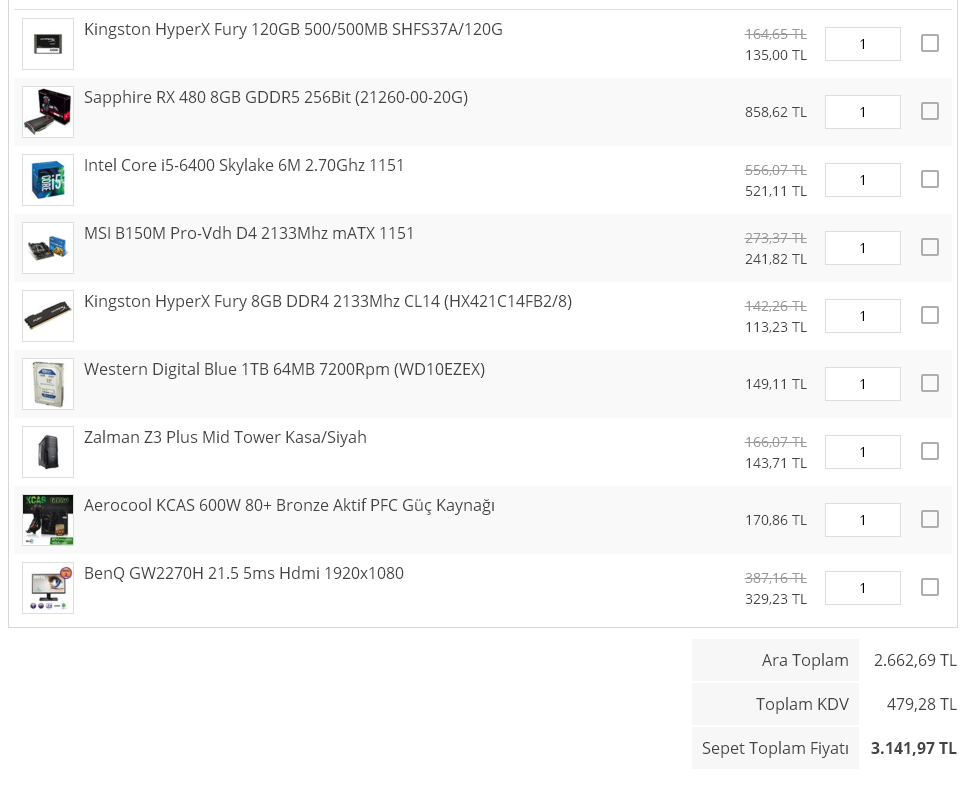Screen dimensions: 979x785
Task: Click the Western Digital Blue quantity field
Action: (862, 384)
